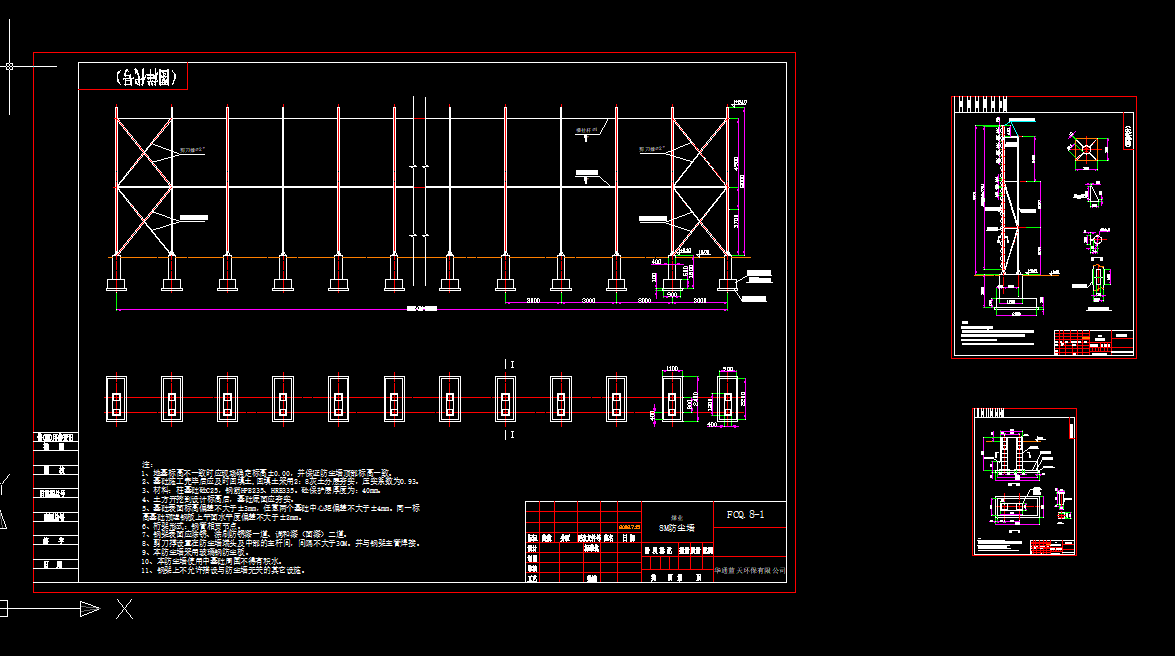Select the first foundation in the plan row
1175x656 pixels.
click(116, 400)
